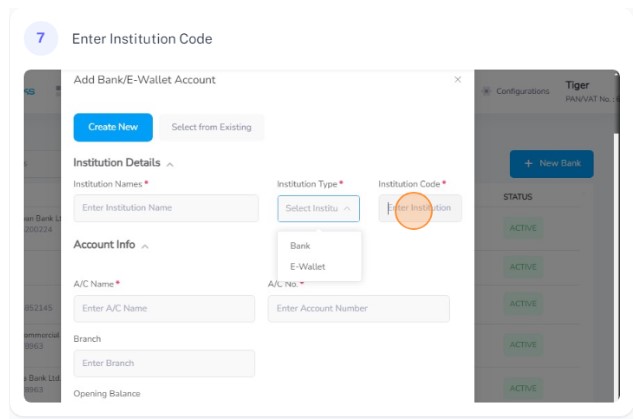The image size is (634, 419).
Task: Click the Tiger company name
Action: coord(577,85)
